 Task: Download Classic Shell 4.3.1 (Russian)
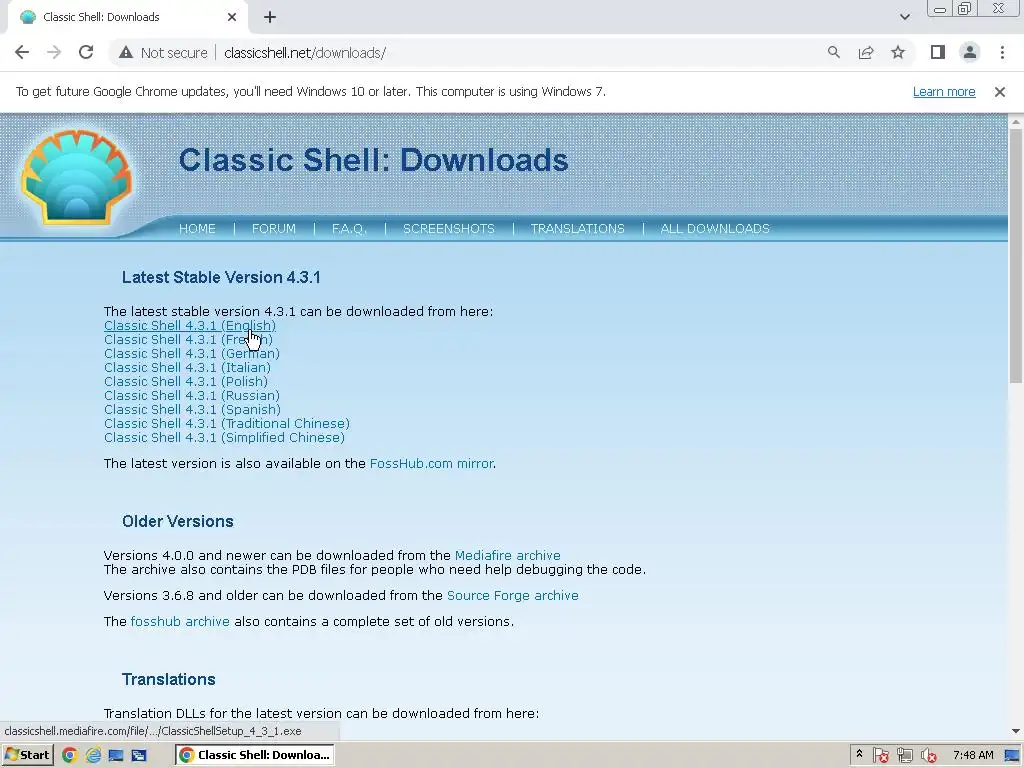click(191, 396)
